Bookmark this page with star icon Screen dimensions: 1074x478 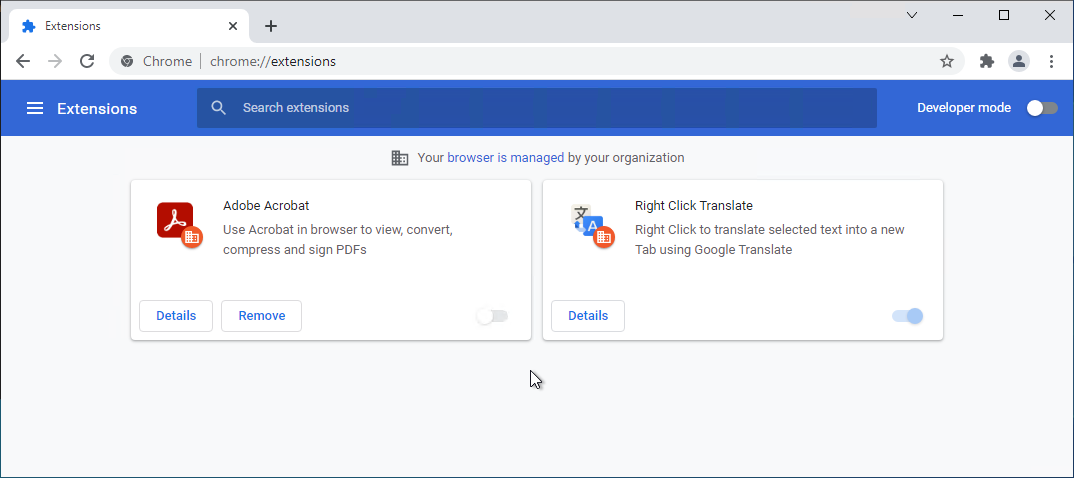(947, 61)
